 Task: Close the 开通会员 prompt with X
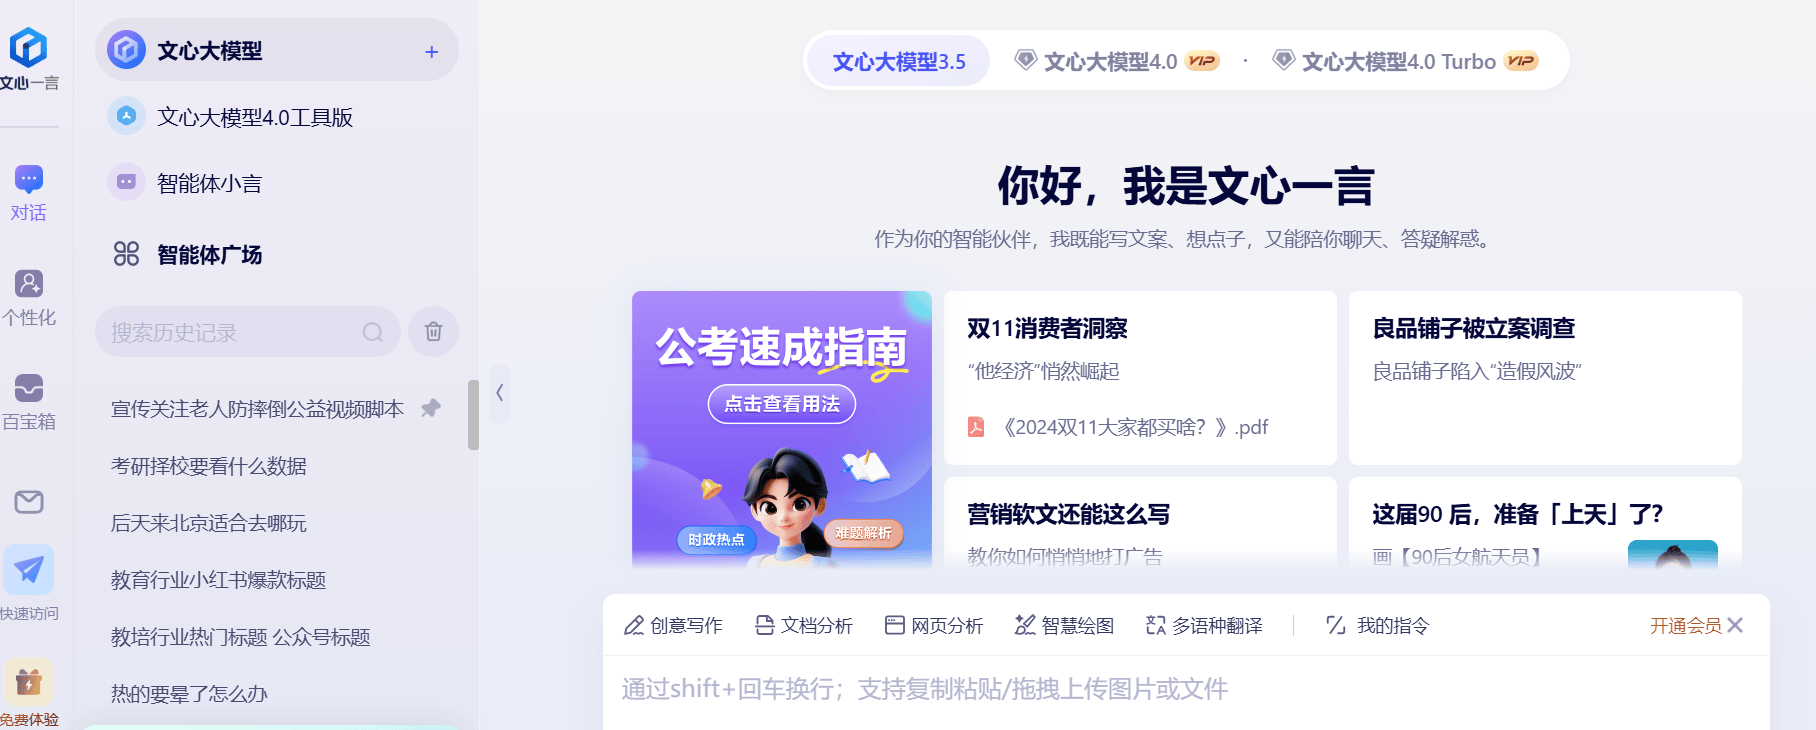tap(1735, 625)
